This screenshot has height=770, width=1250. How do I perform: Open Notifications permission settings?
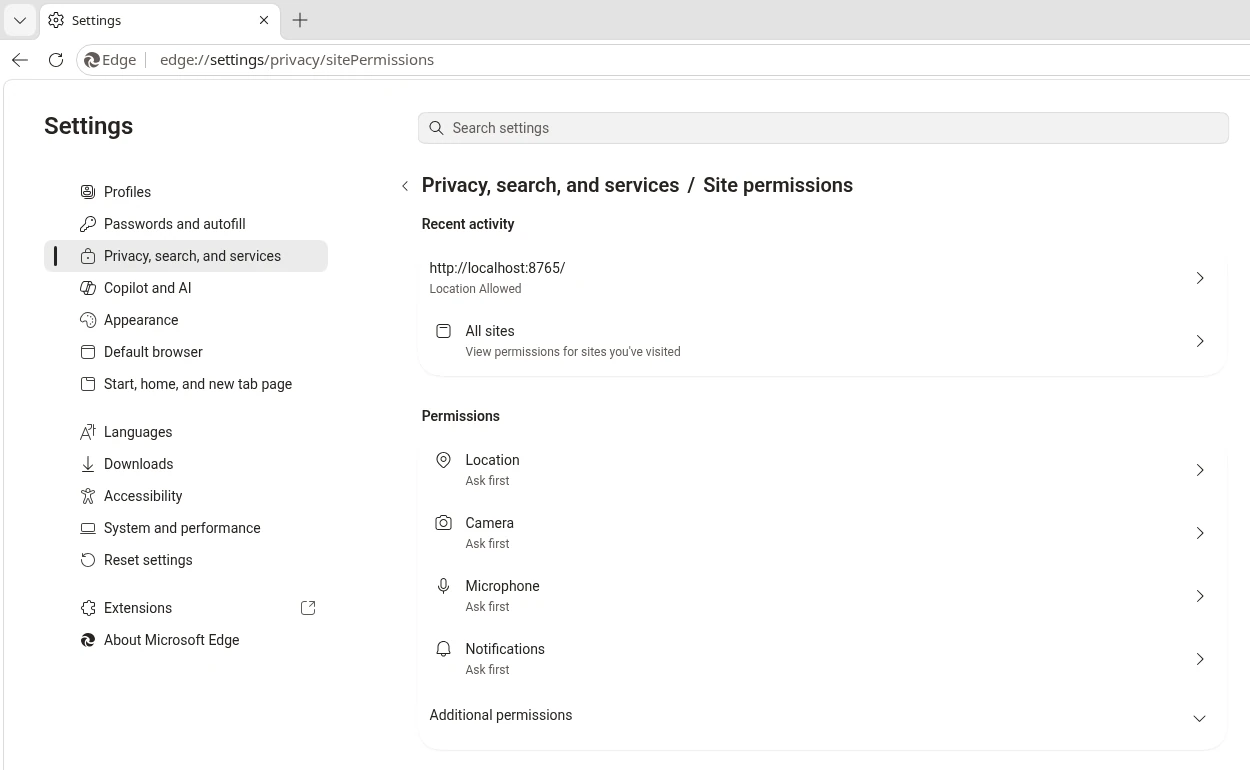pyautogui.click(x=822, y=659)
